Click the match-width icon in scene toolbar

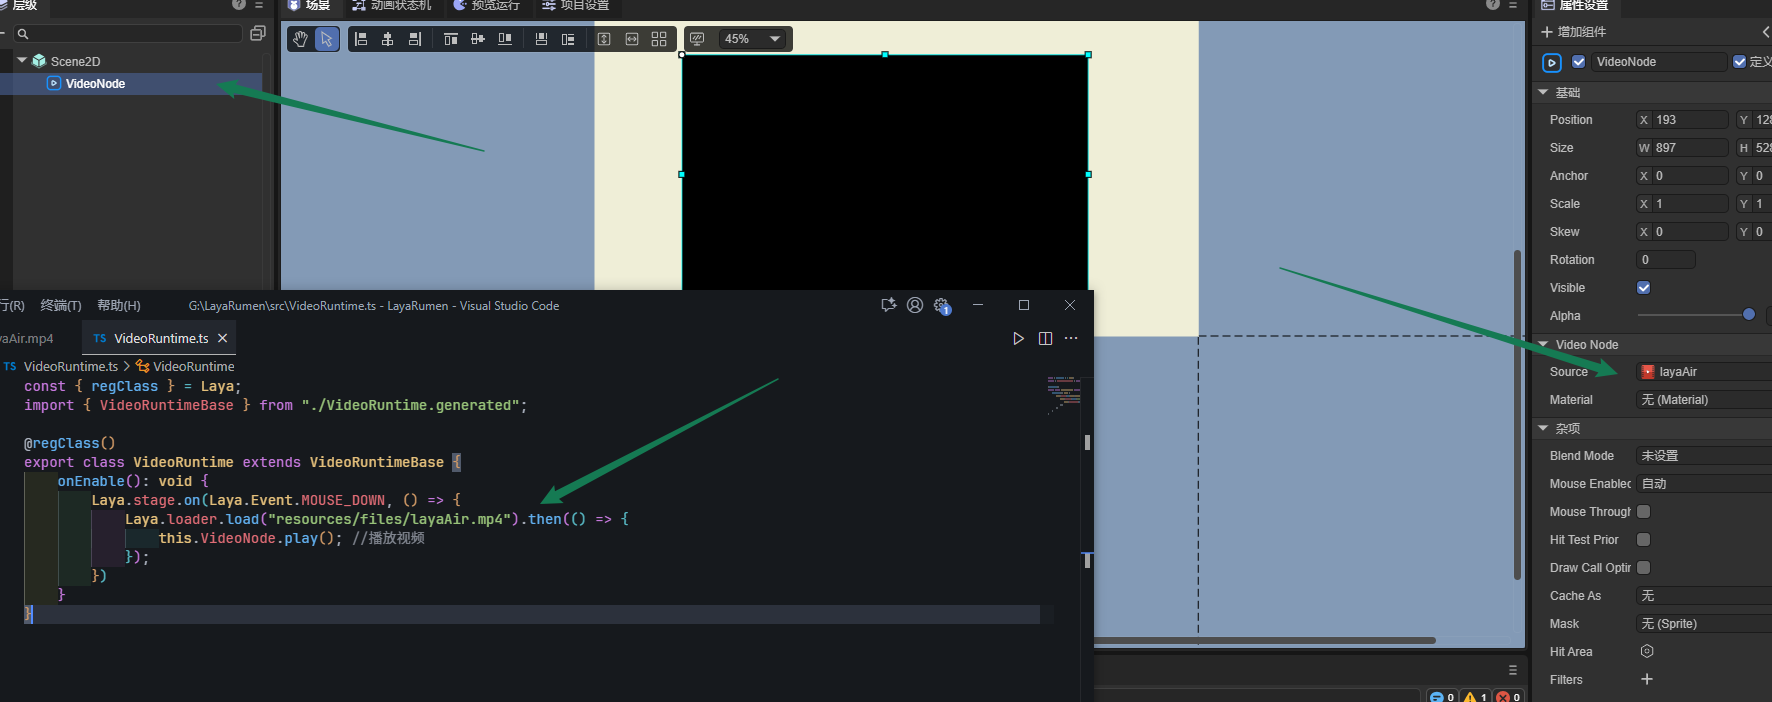(568, 39)
